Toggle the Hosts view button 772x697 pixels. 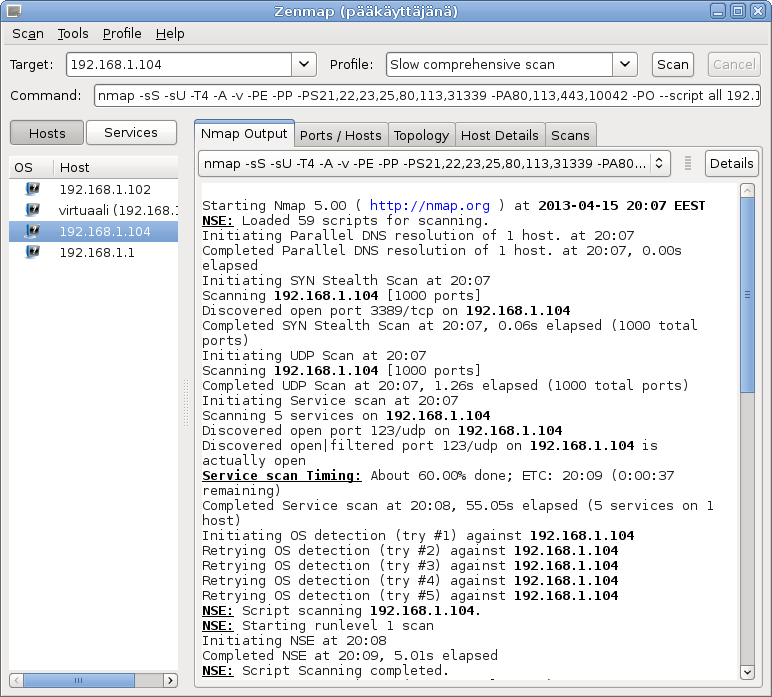(x=47, y=133)
